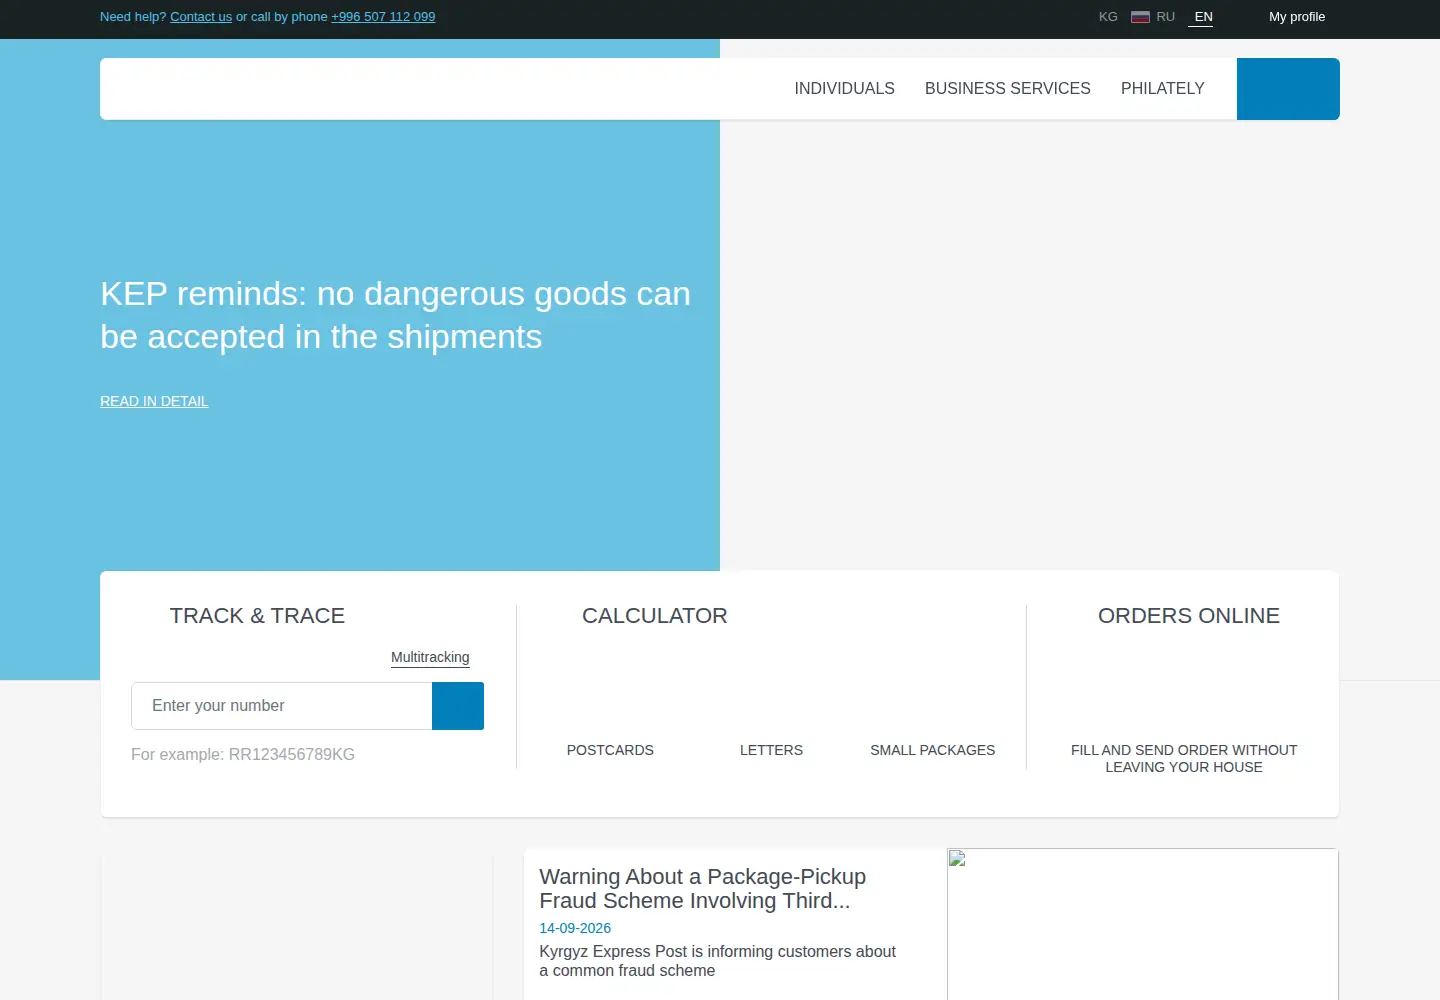Viewport: 1440px width, 1000px height.
Task: Follow the READ IN DETAIL link
Action: (154, 401)
